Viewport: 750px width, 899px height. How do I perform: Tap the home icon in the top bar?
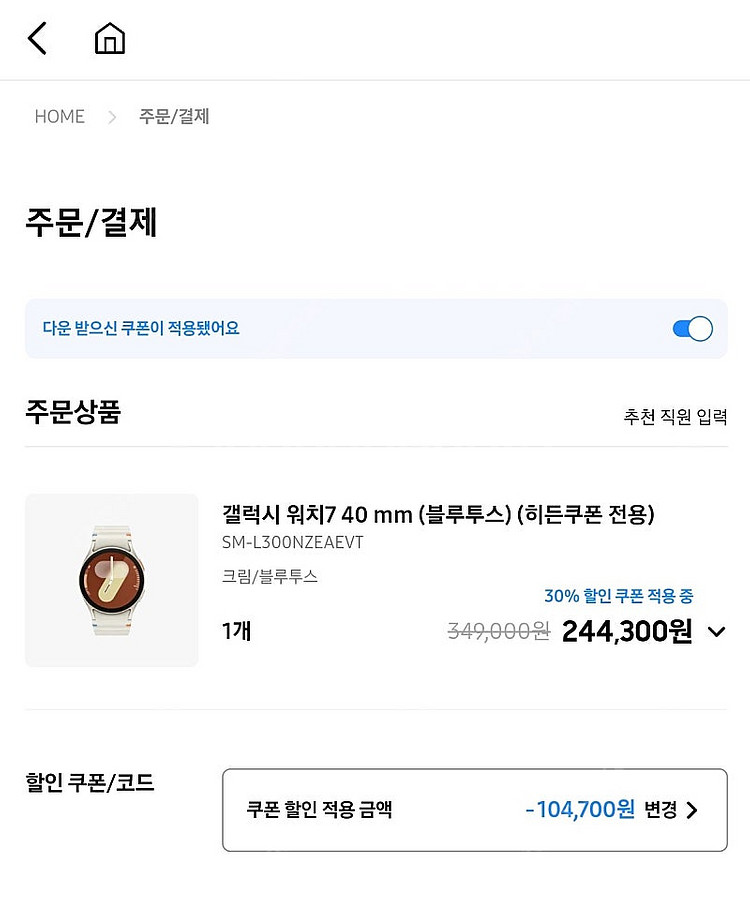(110, 38)
